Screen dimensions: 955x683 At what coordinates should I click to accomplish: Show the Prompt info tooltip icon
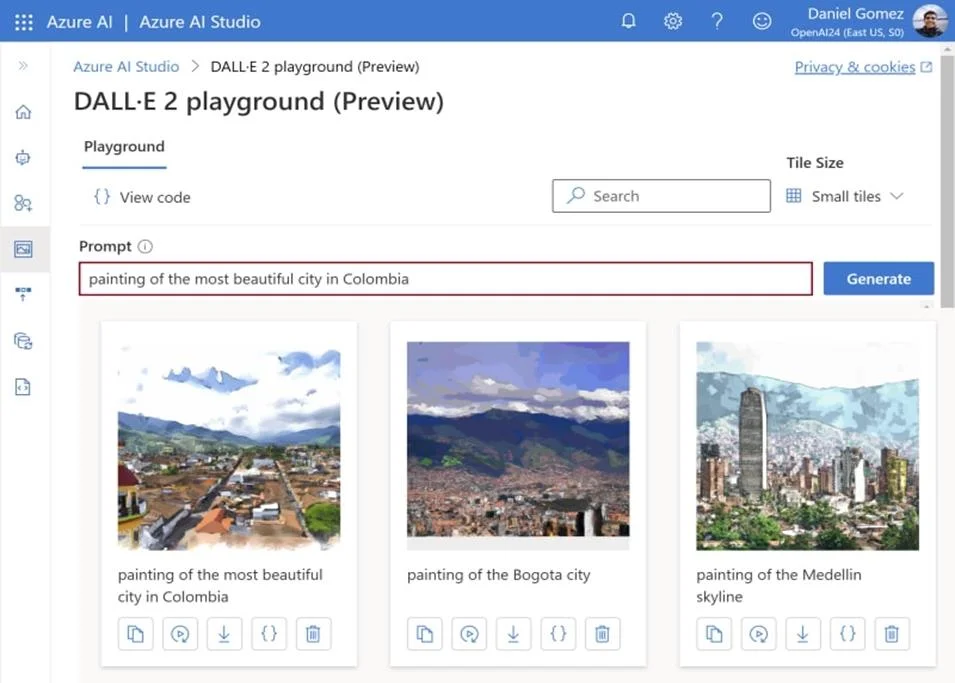(145, 246)
